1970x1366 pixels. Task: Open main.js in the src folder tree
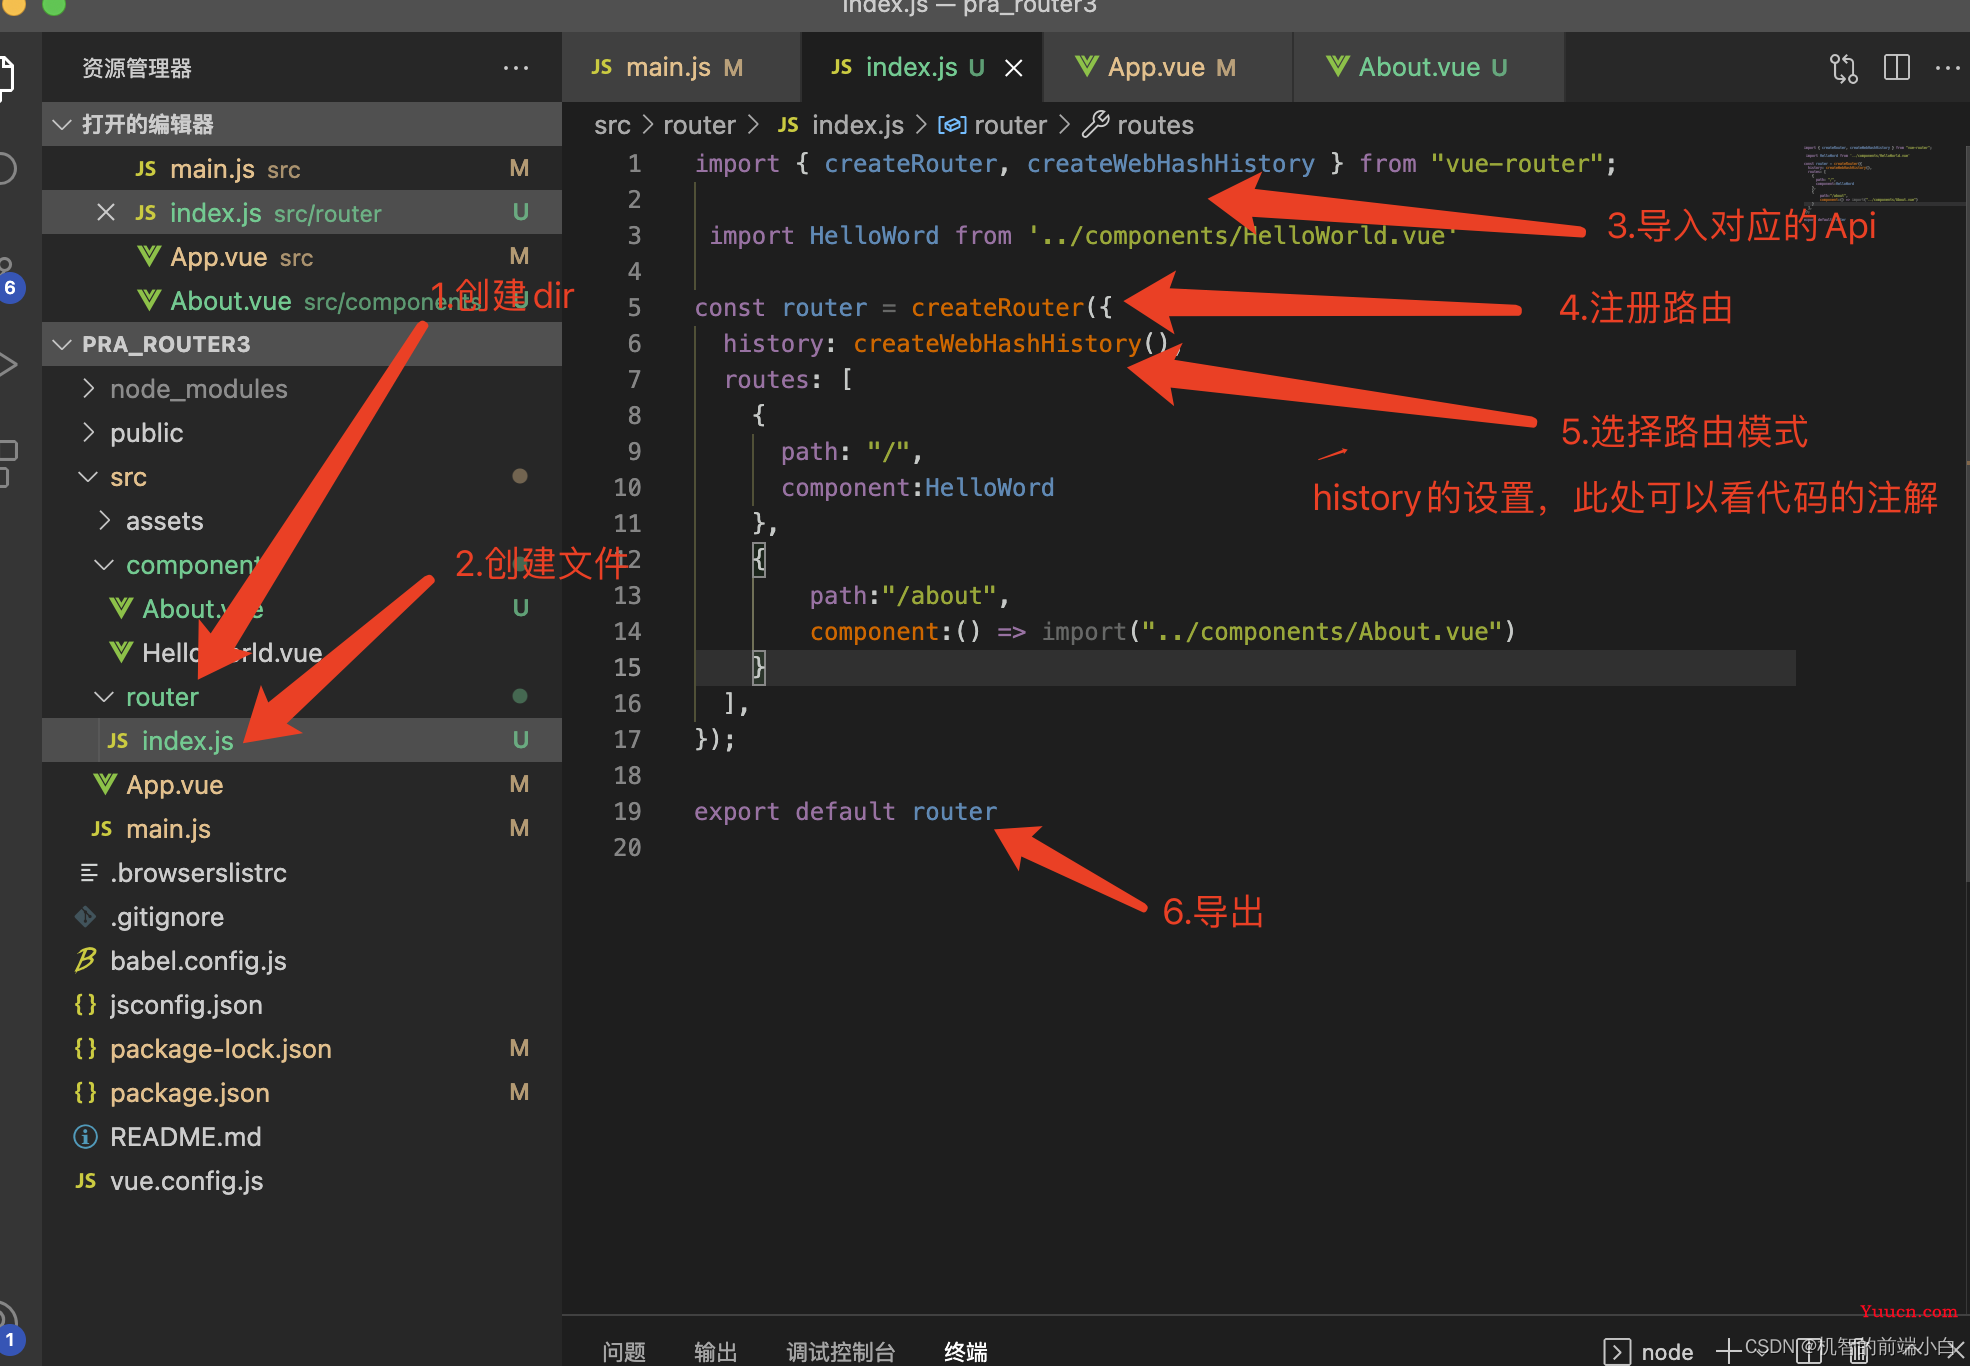point(302,829)
